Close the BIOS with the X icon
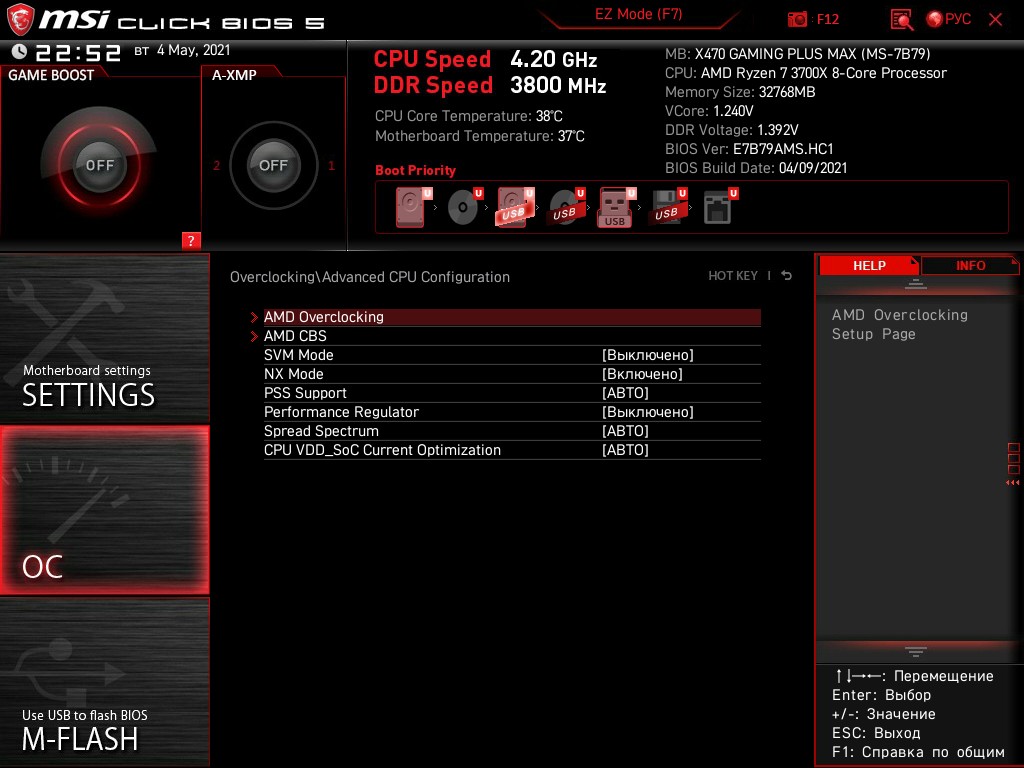This screenshot has height=768, width=1024. 995,20
